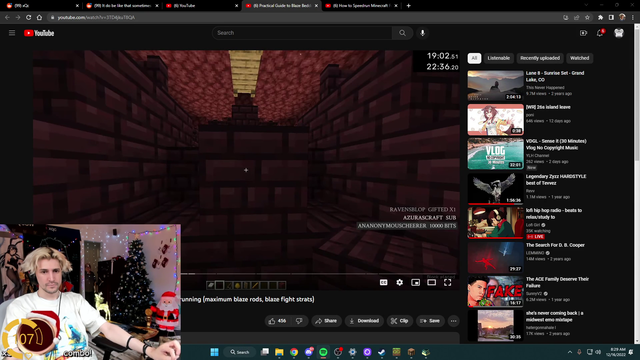This screenshot has width=640, height=360.
Task: Switch to theater mode
Action: 431,282
